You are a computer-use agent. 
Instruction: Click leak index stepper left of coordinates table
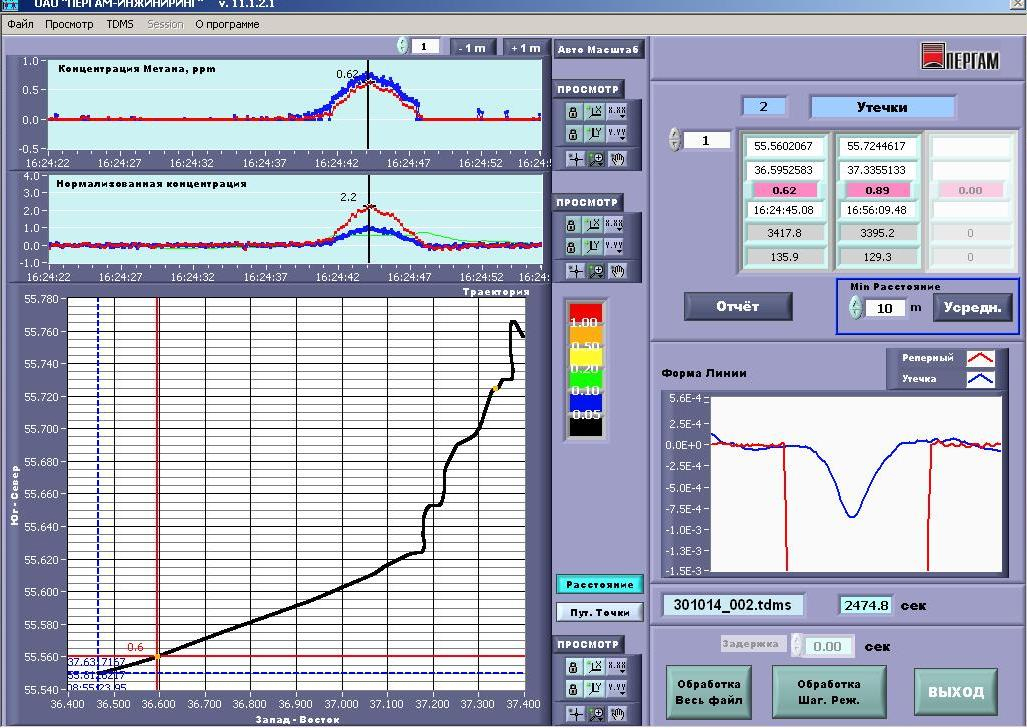[x=675, y=140]
